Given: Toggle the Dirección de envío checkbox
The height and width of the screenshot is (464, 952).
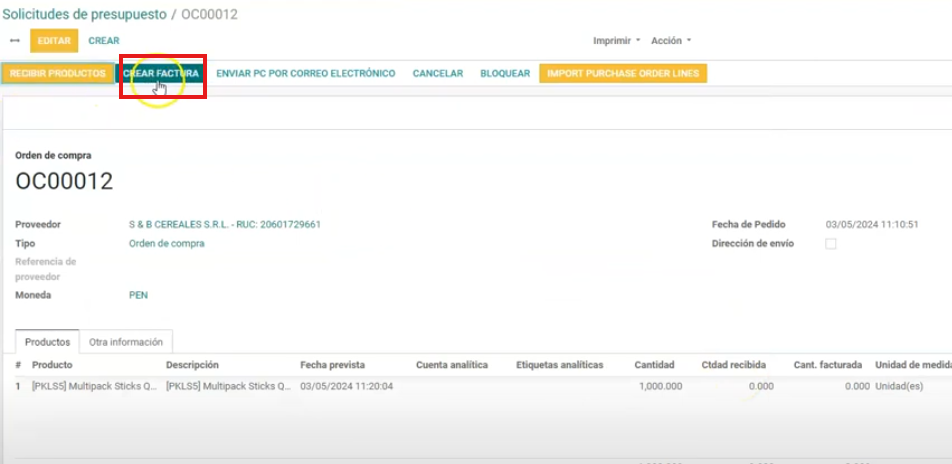Looking at the screenshot, I should point(831,244).
